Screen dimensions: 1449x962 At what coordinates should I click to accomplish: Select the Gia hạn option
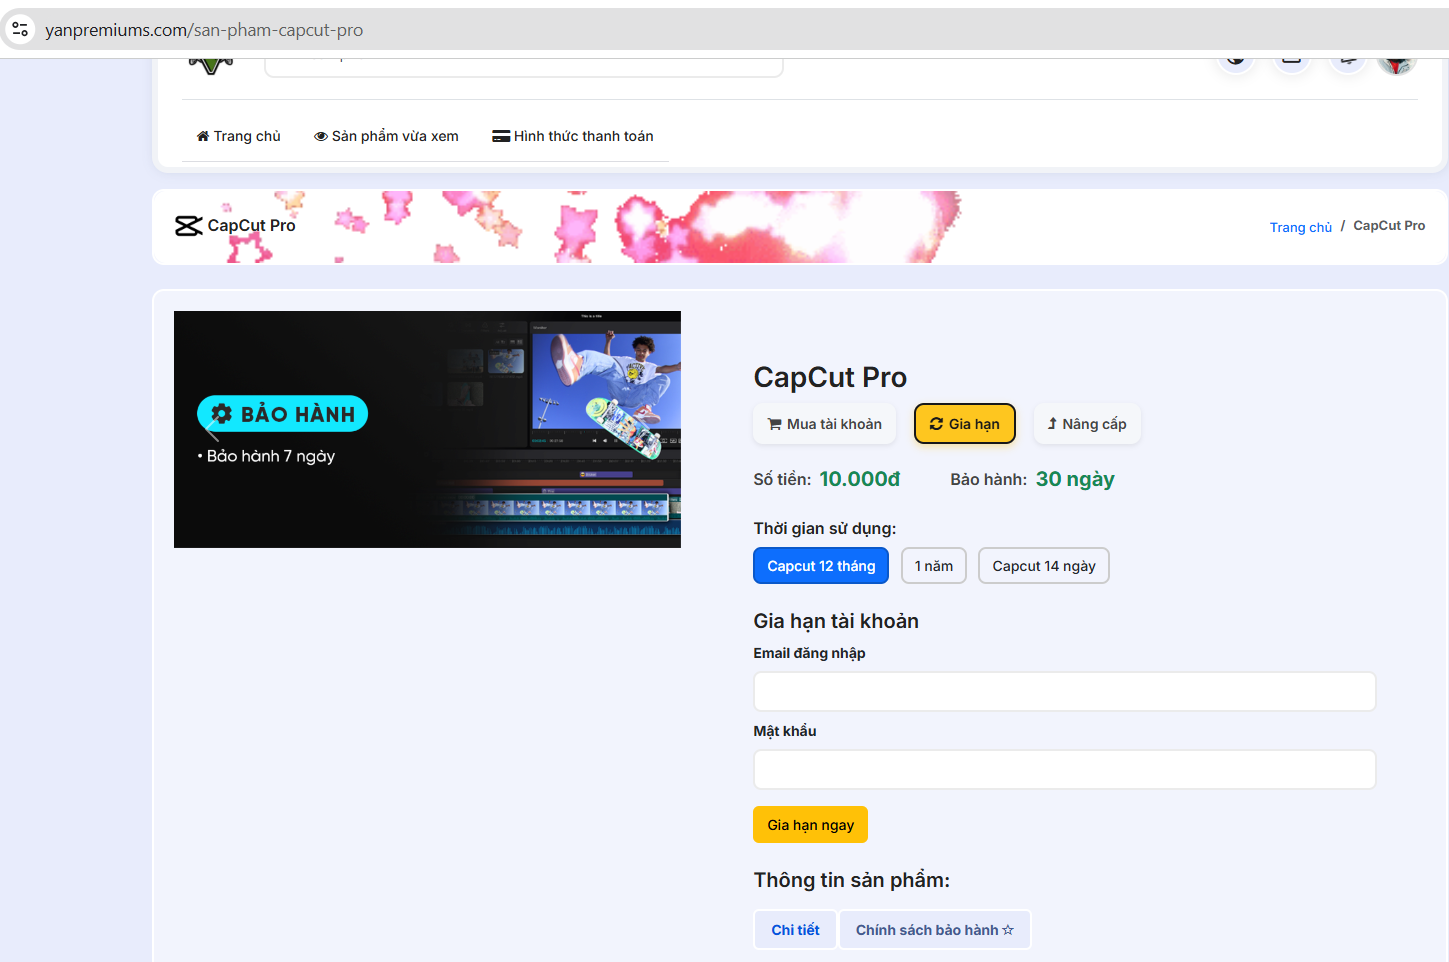pyautogui.click(x=964, y=424)
